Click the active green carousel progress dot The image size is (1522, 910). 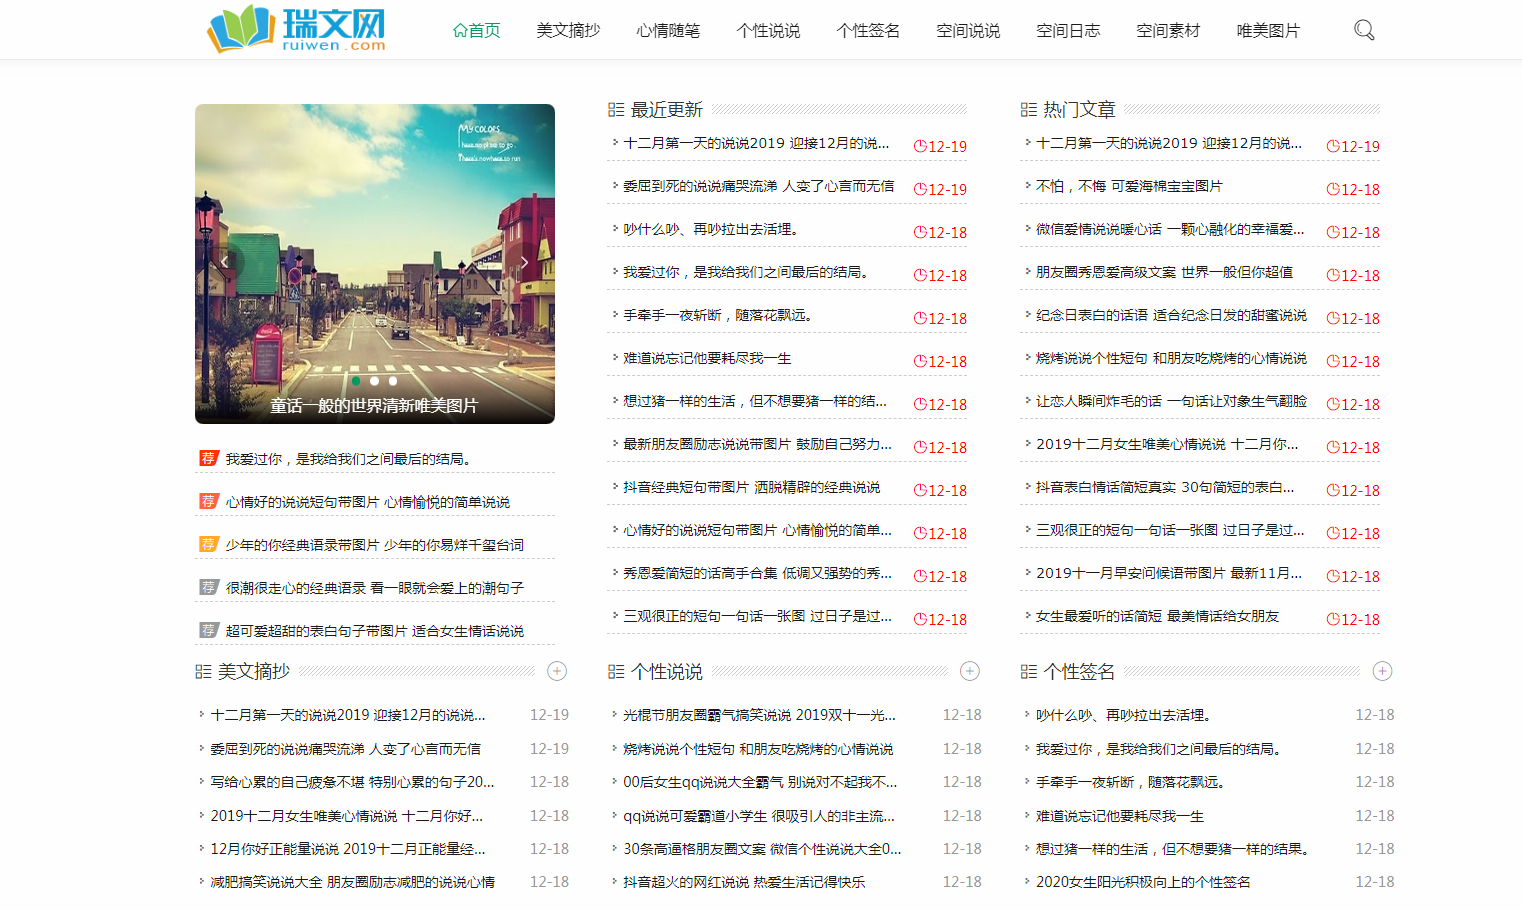(x=355, y=381)
